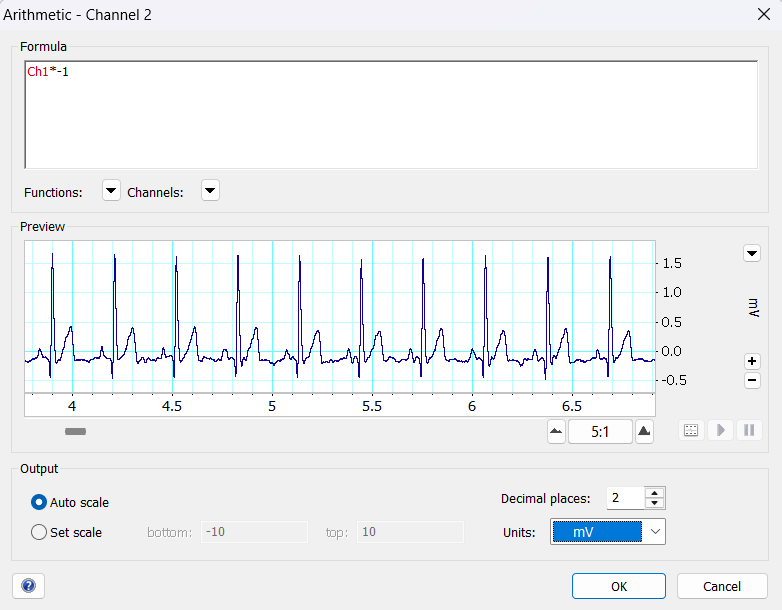
Task: Zoom out the amplitude axis with minus button
Action: coord(752,380)
